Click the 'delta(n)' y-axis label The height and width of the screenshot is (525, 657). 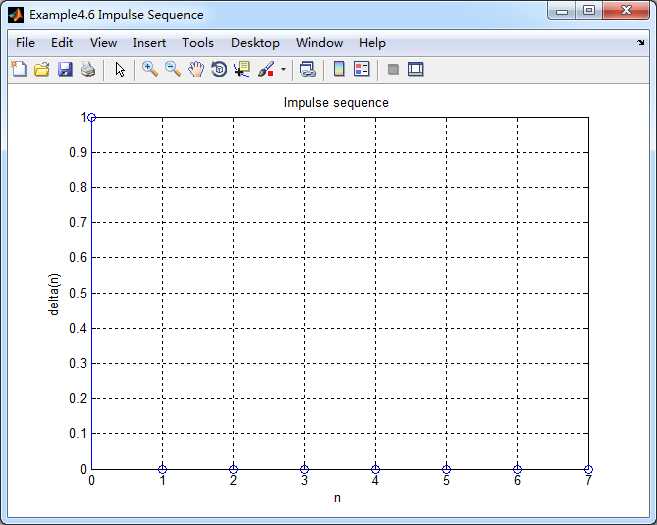(x=54, y=294)
